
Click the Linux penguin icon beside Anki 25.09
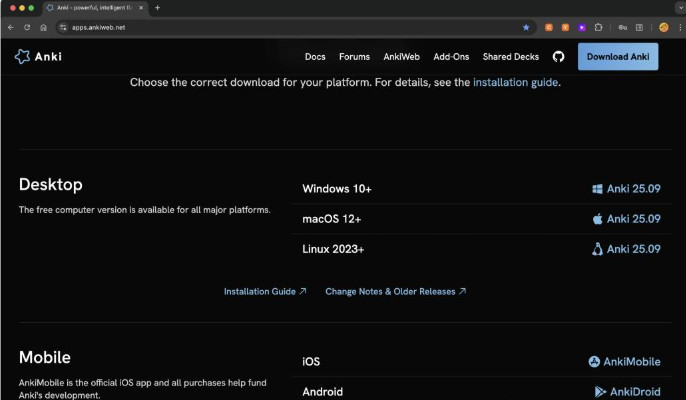pyautogui.click(x=597, y=249)
